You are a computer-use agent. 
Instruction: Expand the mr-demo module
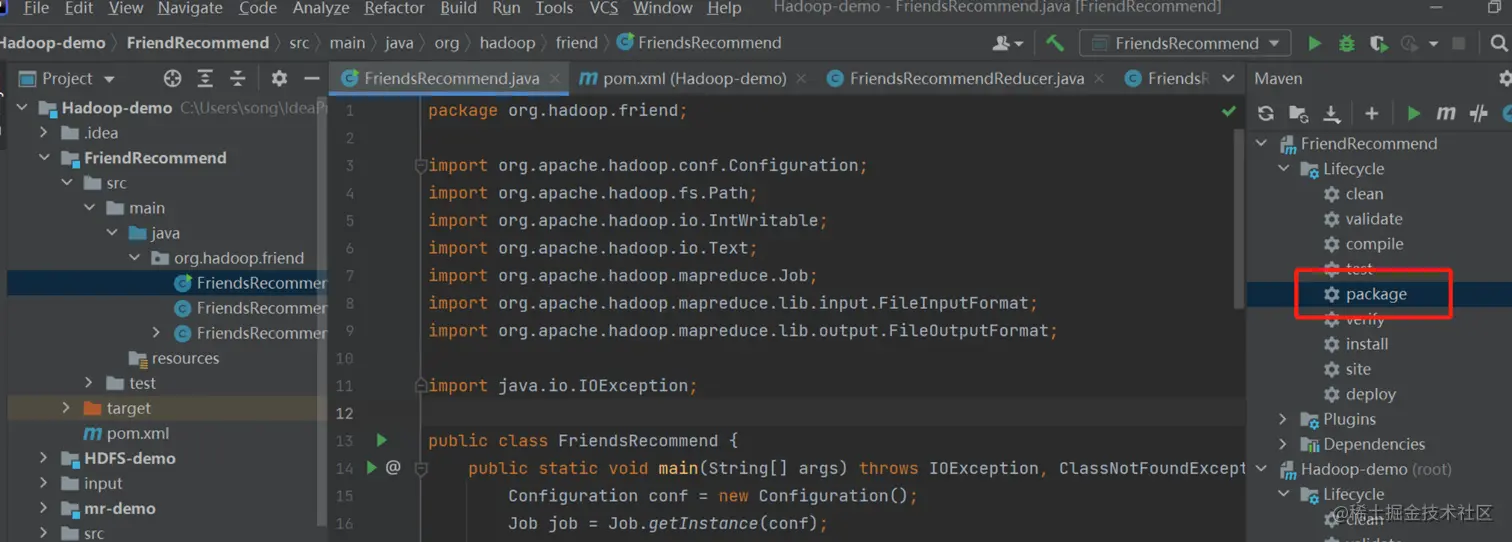(x=44, y=508)
